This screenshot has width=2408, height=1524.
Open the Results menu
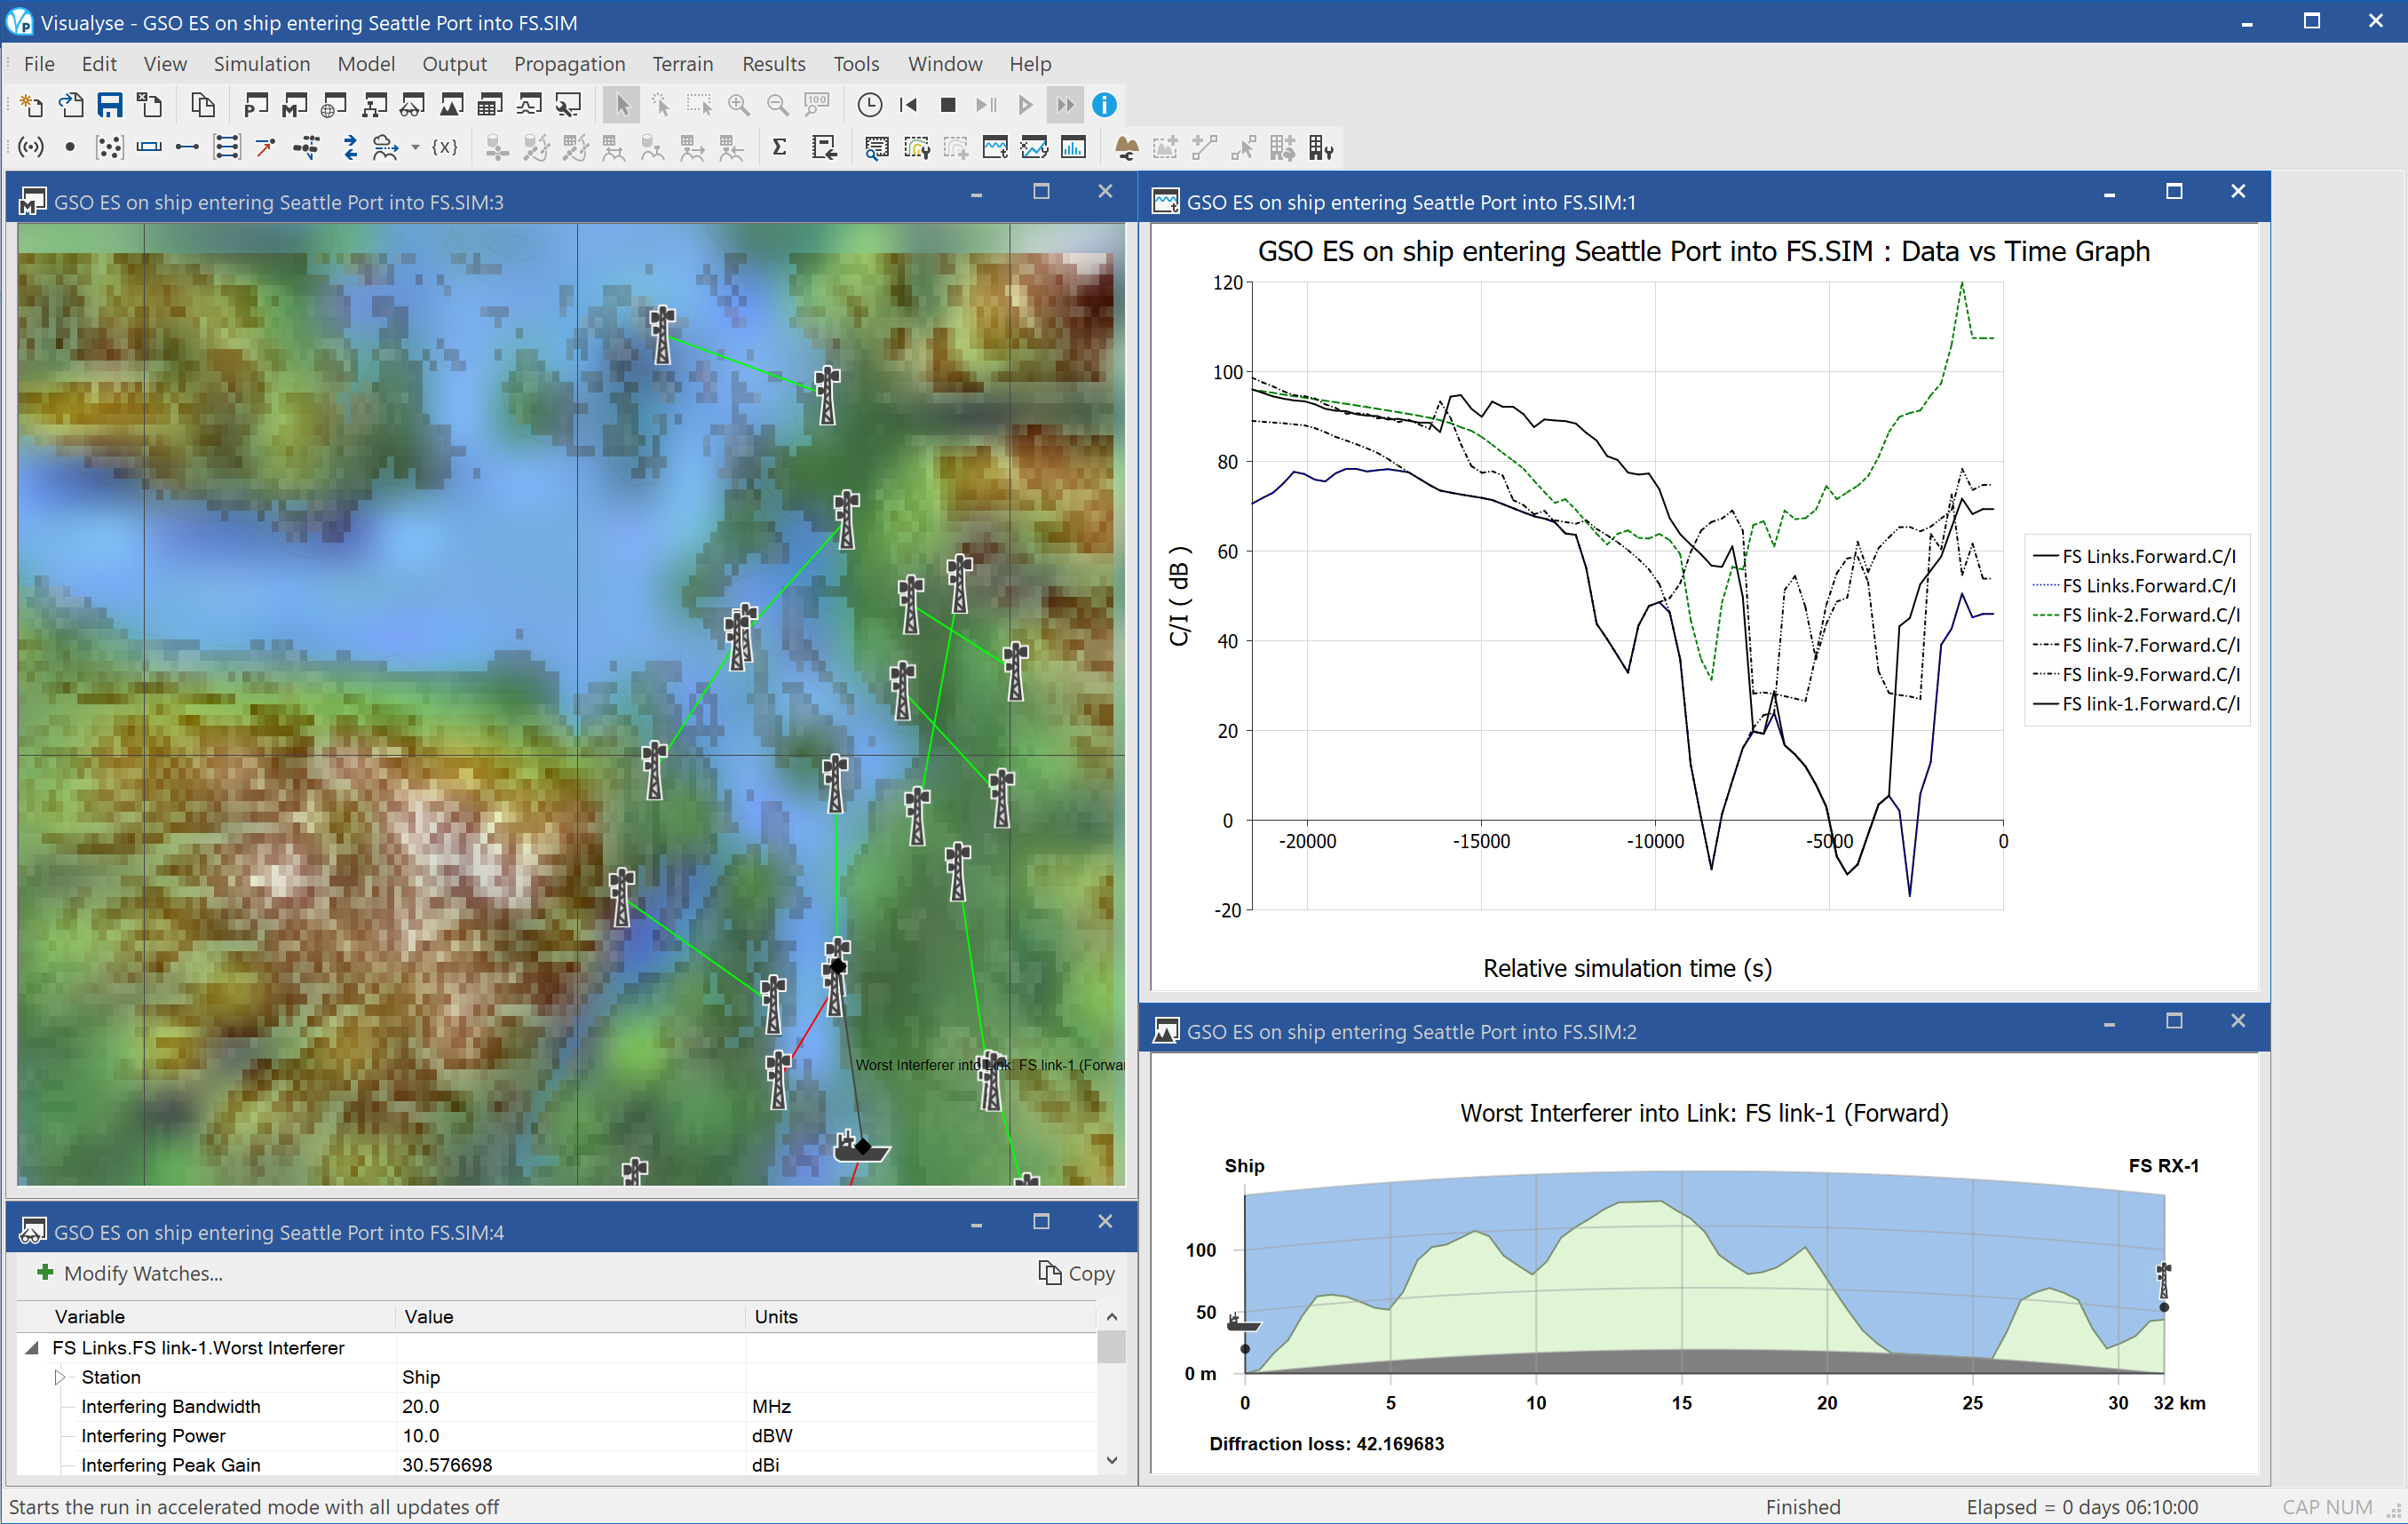coord(774,64)
